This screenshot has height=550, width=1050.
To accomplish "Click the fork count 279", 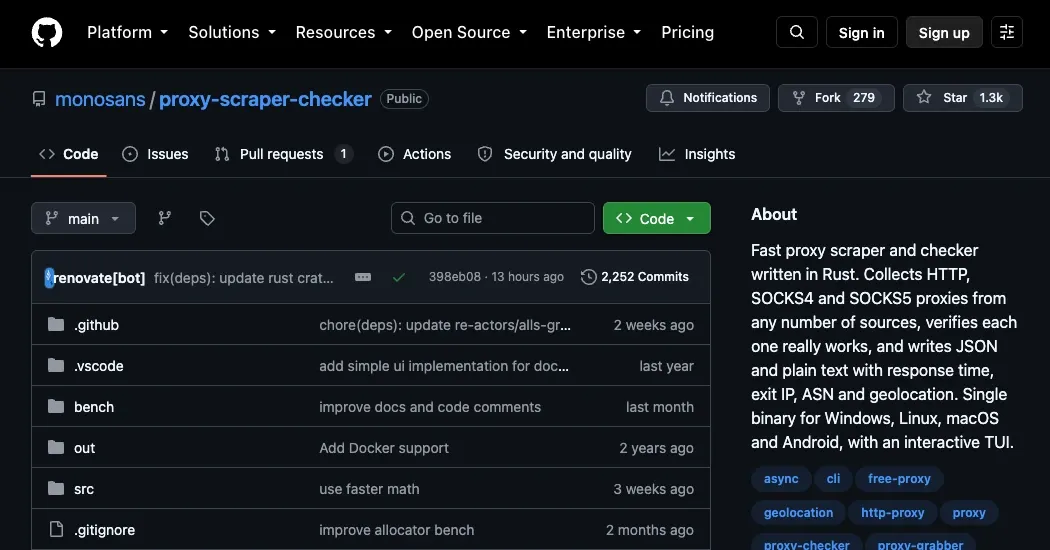I will tap(864, 98).
